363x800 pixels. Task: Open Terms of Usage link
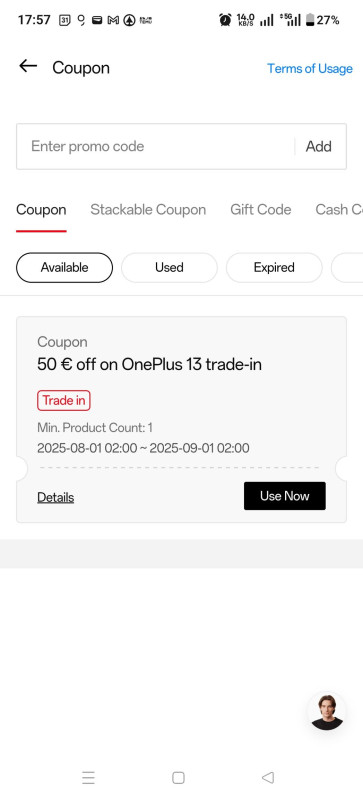[310, 68]
